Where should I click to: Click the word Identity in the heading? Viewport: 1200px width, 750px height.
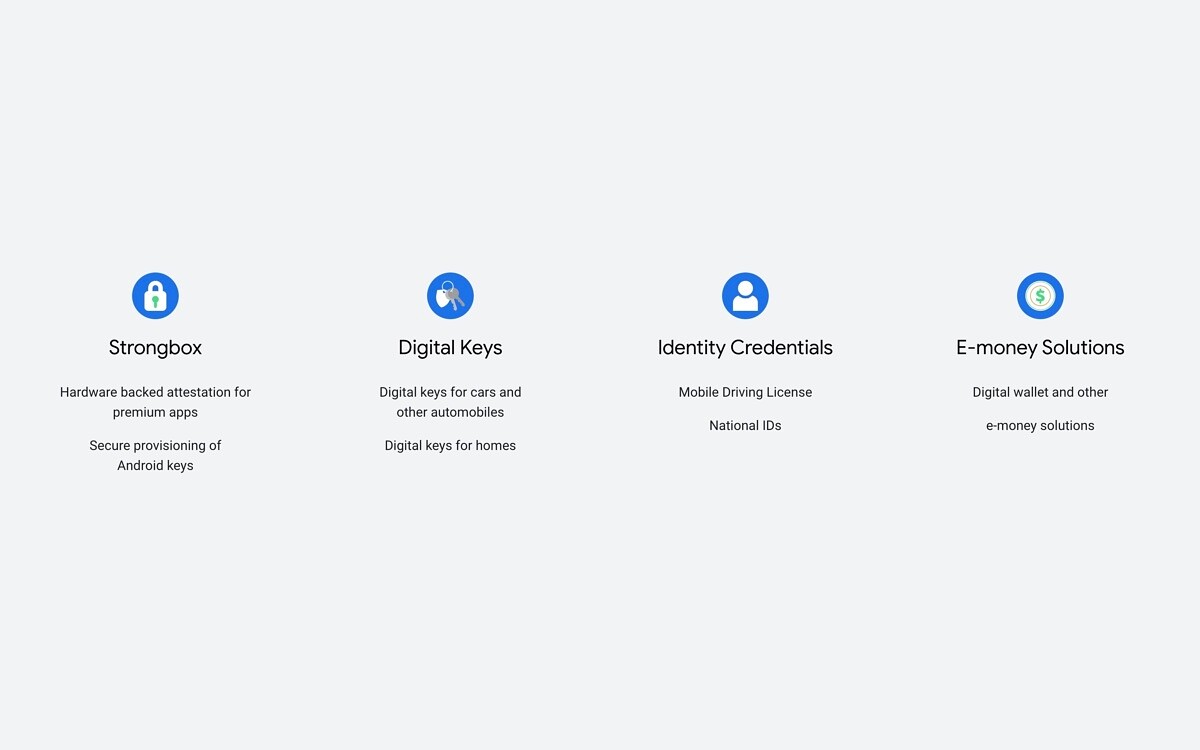691,348
